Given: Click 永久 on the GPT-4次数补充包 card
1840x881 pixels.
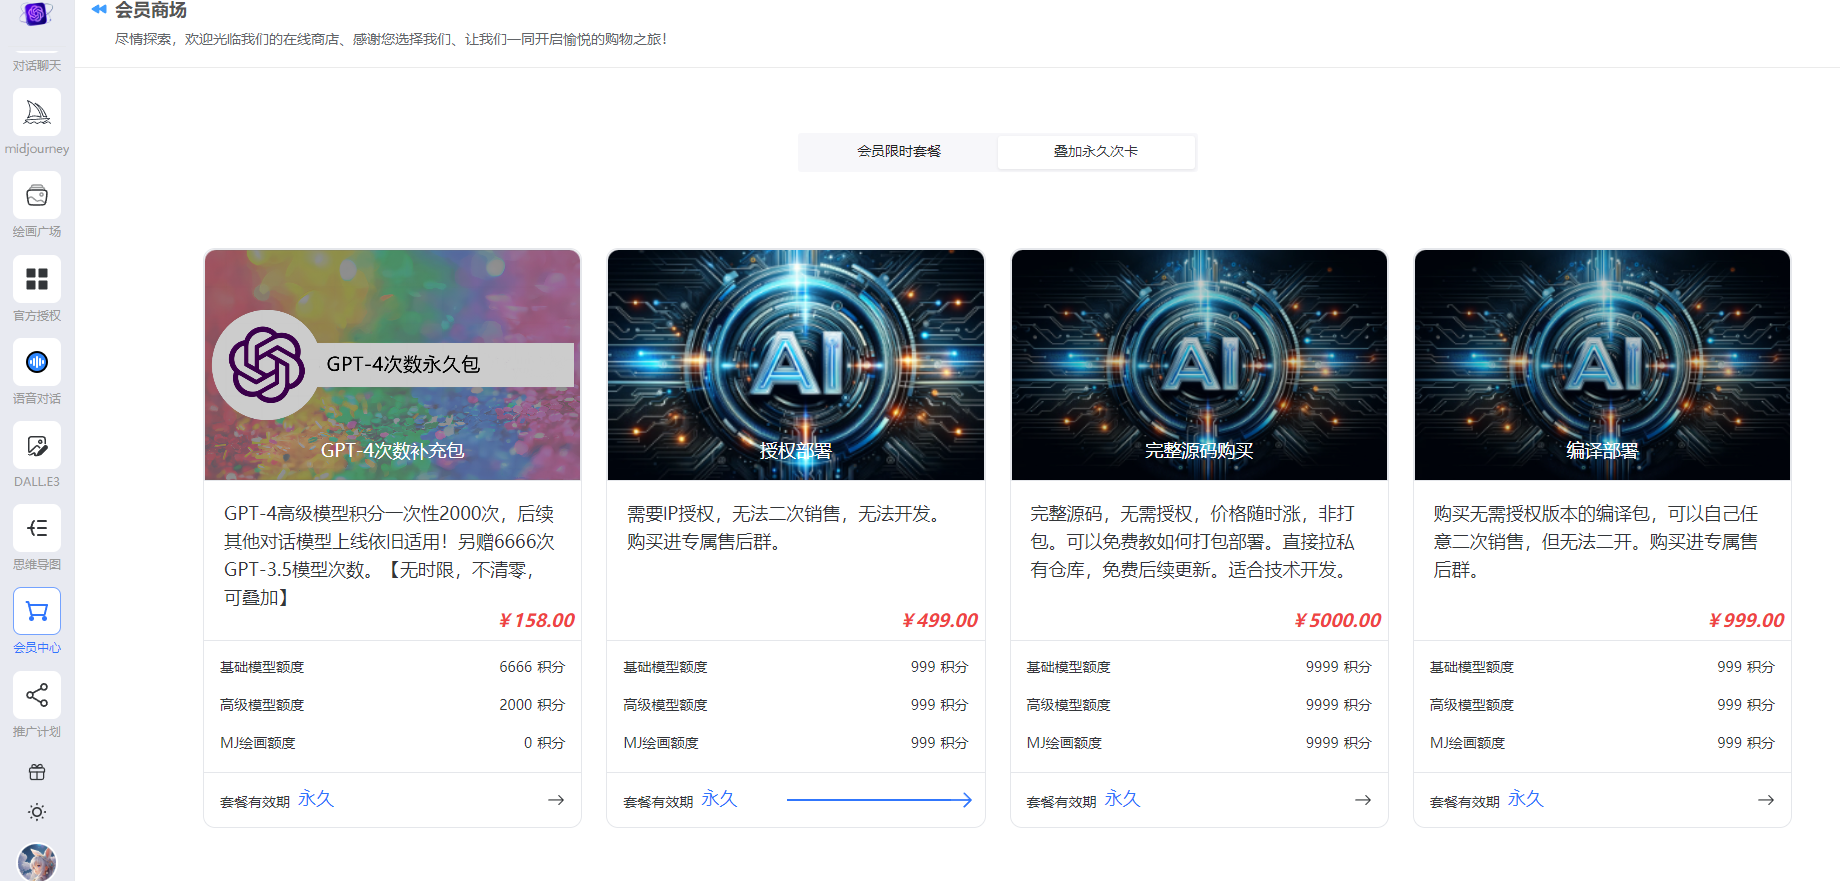Looking at the screenshot, I should (x=316, y=799).
